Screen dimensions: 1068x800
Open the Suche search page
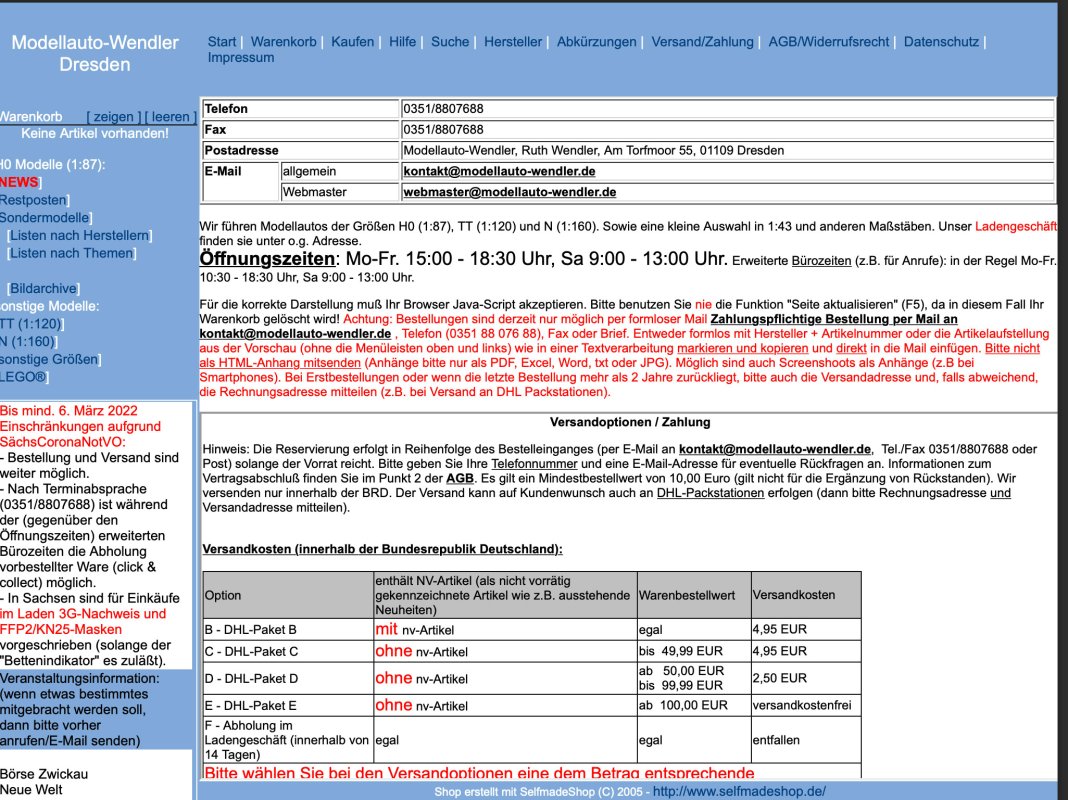coord(450,42)
